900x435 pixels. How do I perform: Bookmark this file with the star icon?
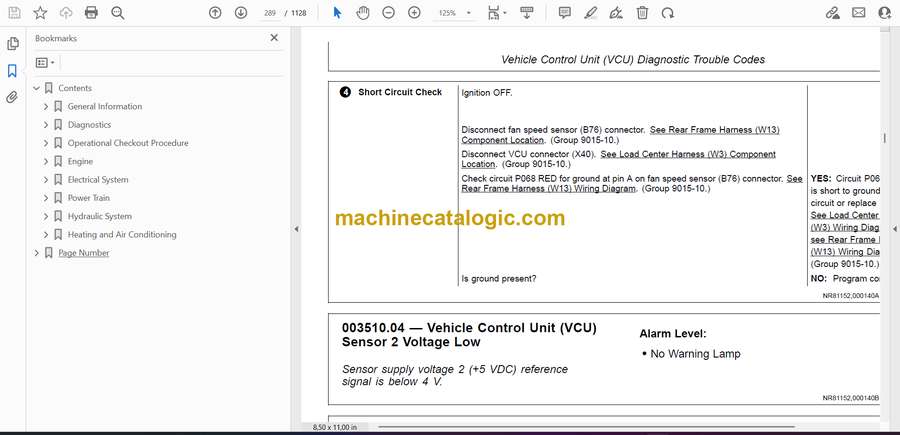click(40, 13)
